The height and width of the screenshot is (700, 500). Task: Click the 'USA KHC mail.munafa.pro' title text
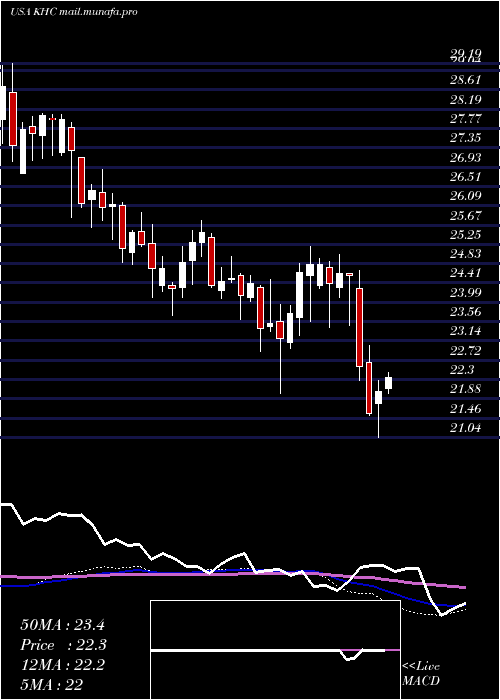coord(73,12)
